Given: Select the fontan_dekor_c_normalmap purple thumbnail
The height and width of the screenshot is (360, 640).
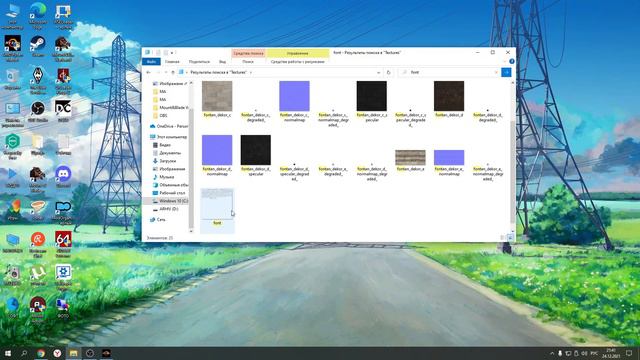Looking at the screenshot, I should pos(294,96).
